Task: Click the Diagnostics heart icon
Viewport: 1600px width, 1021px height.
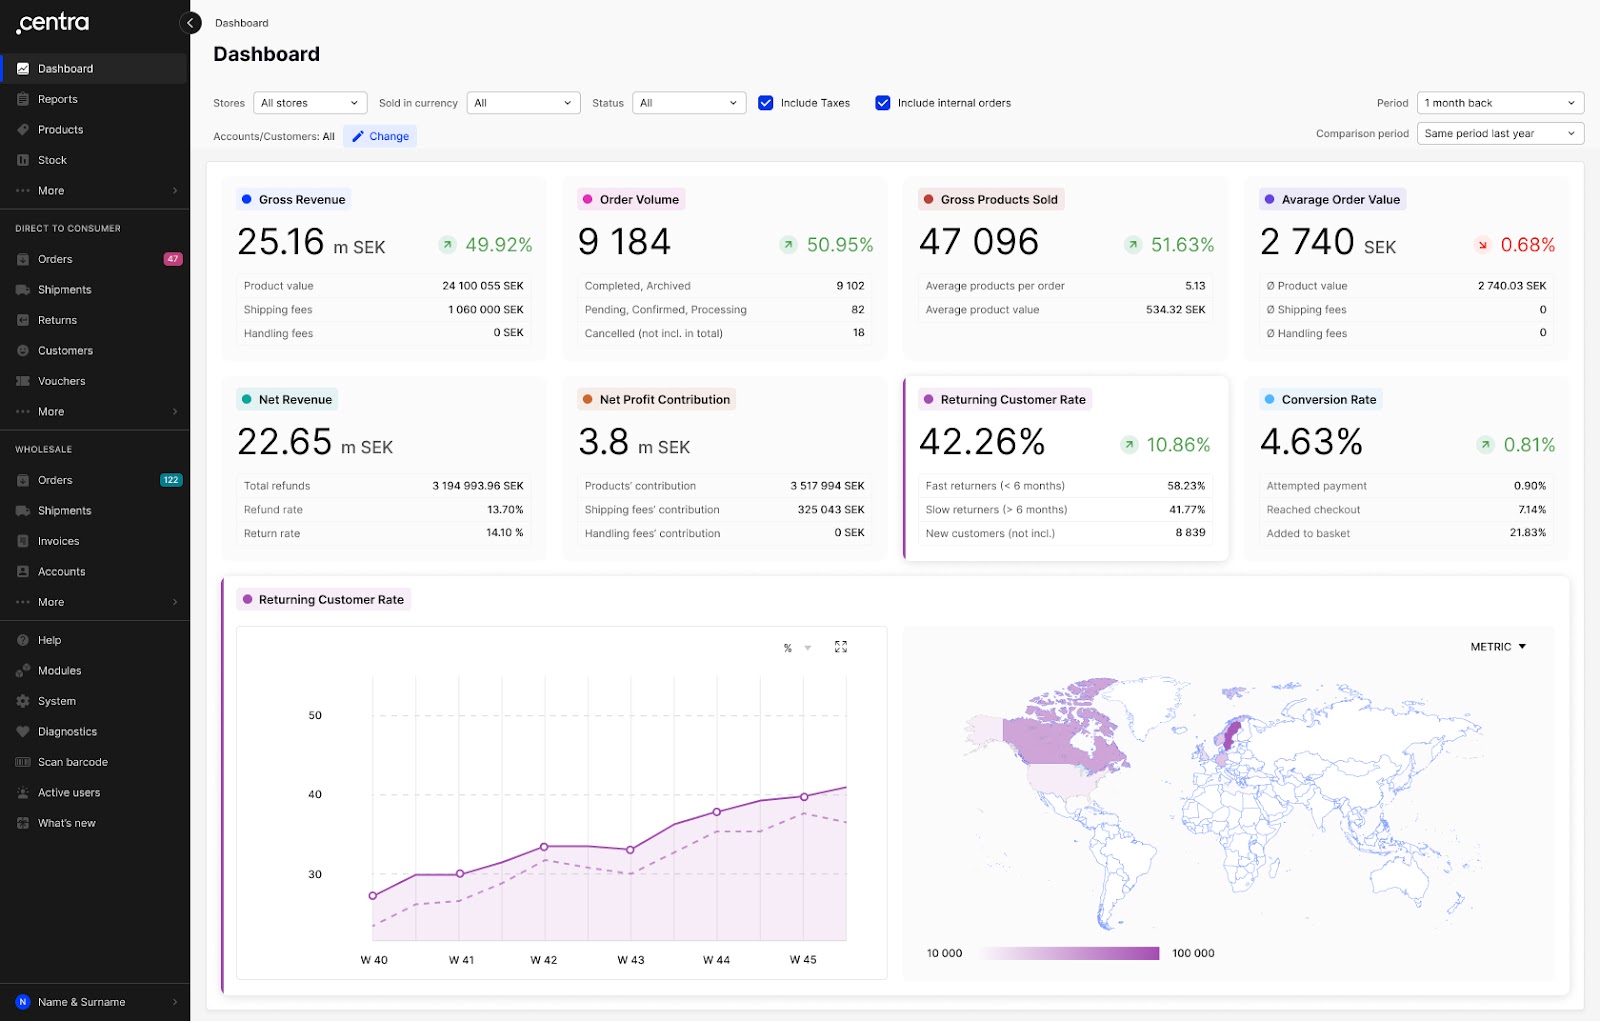Action: (23, 732)
